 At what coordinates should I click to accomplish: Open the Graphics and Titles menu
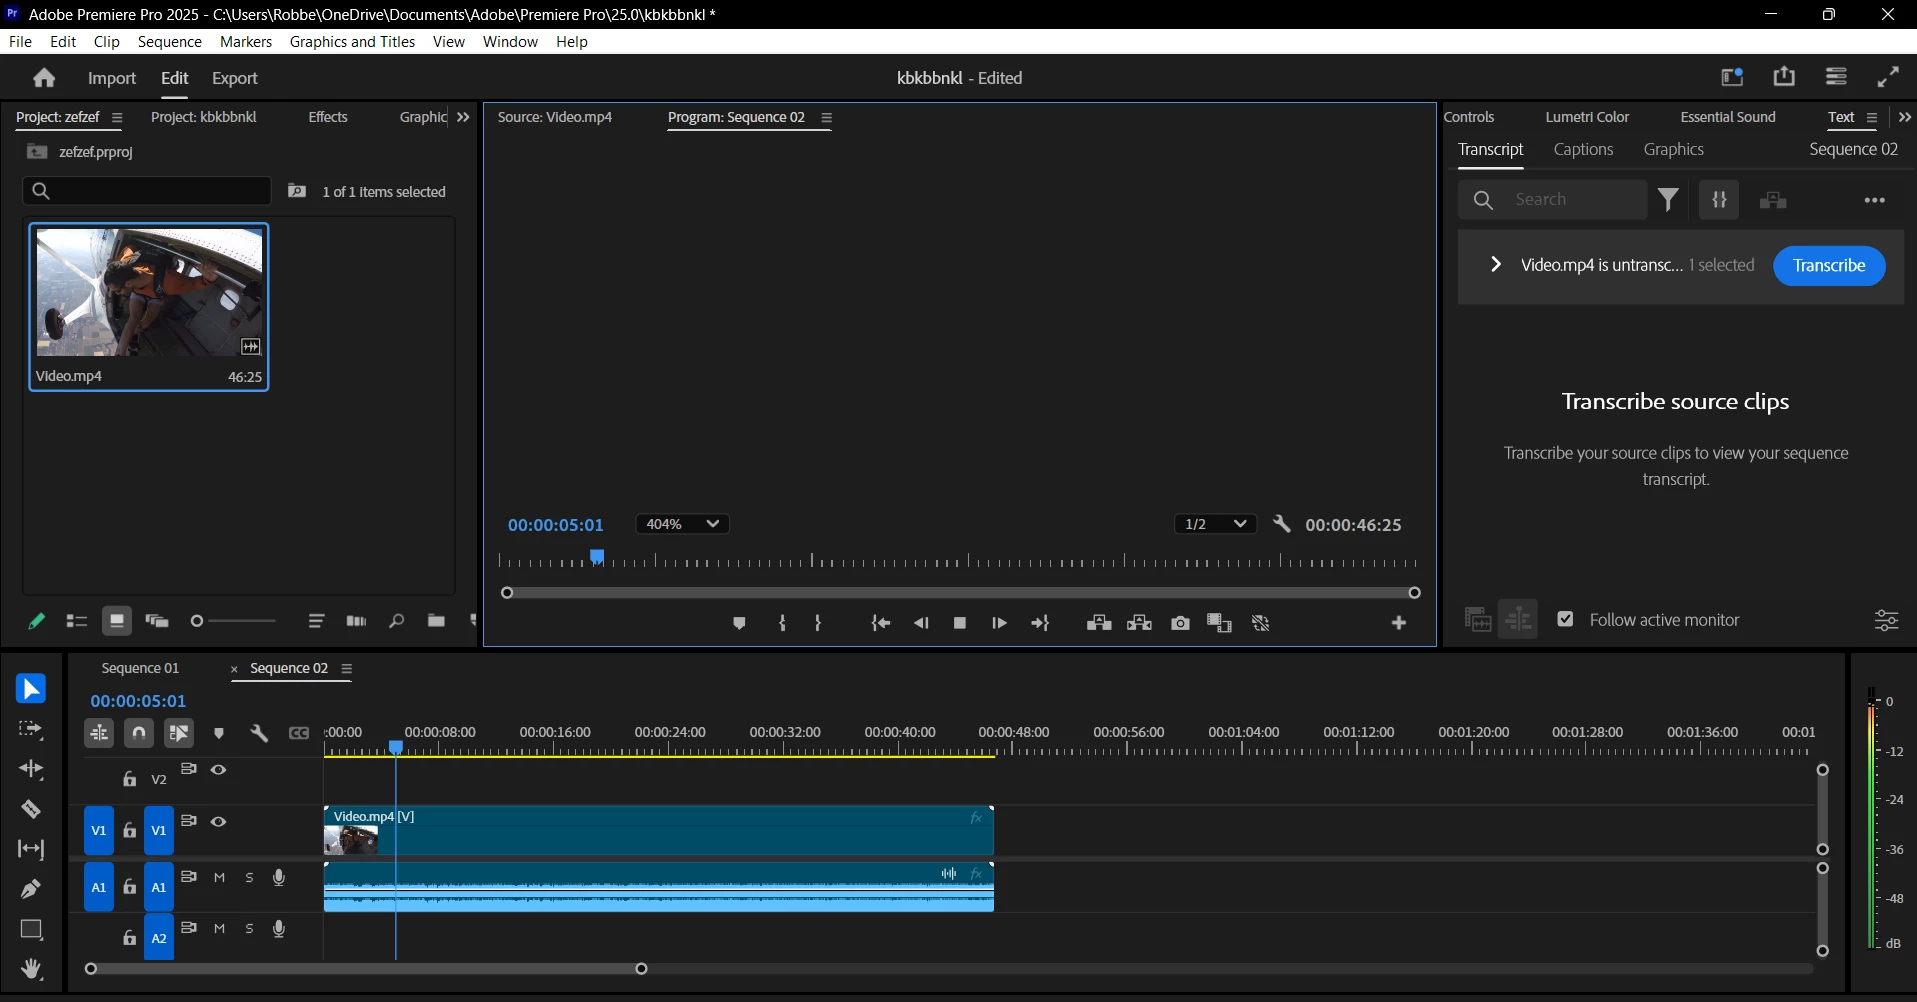(x=352, y=41)
